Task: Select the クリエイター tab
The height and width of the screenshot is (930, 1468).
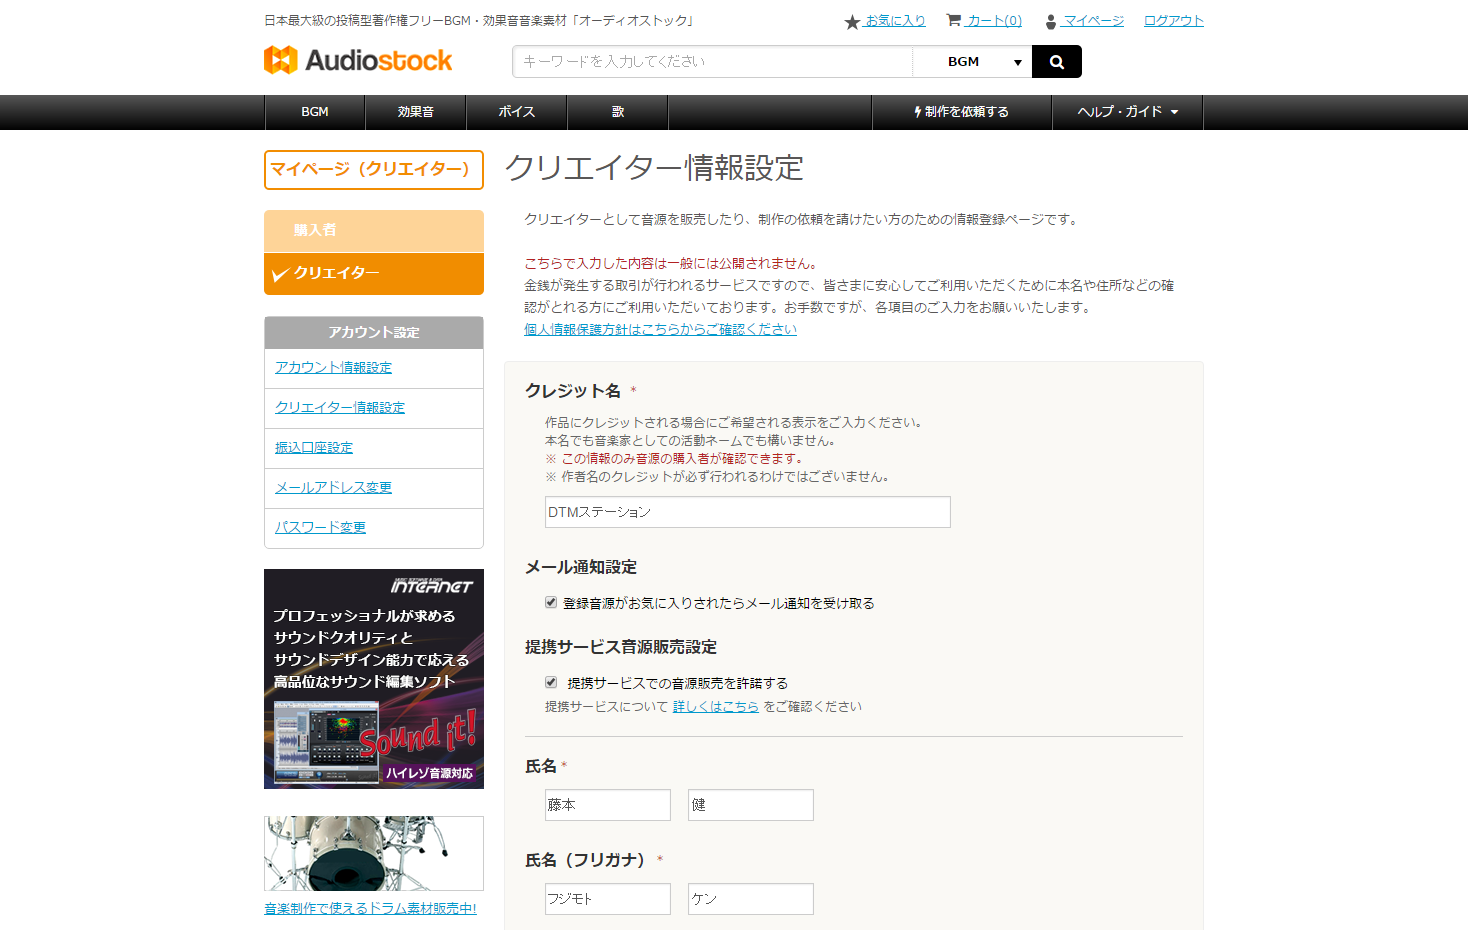Action: [x=374, y=273]
